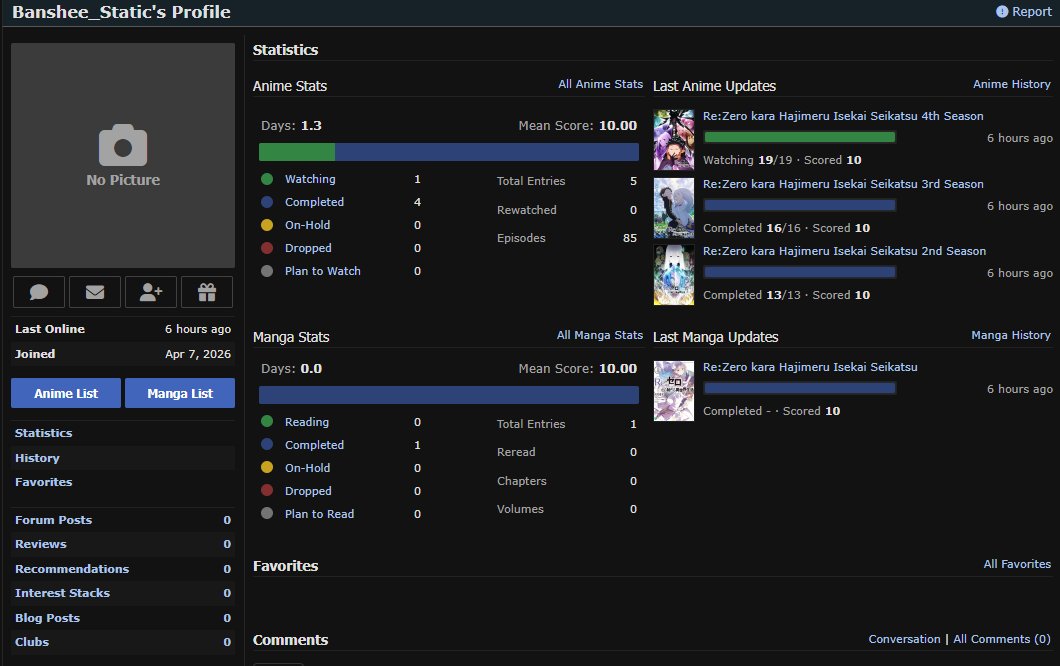Viewport: 1060px width, 666px height.
Task: Click the Episodes count 85
Action: [629, 238]
